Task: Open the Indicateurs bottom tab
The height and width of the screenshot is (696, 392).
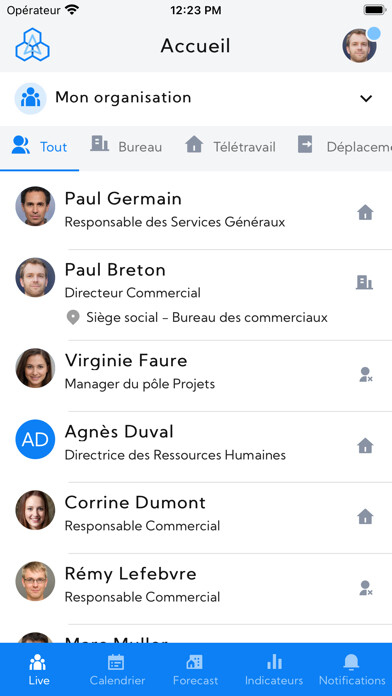Action: point(274,669)
